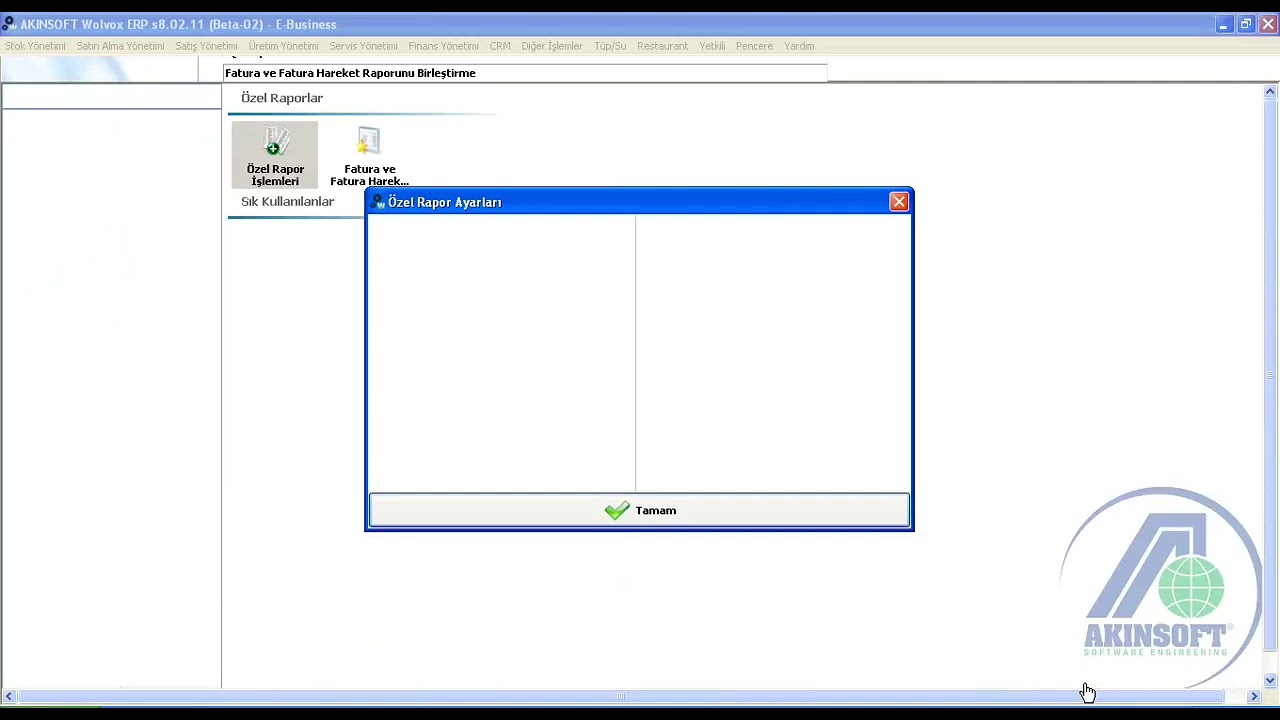Screen dimensions: 1280x720
Task: Minimize the AKINSOFT Wolvox ERP window
Action: [x=1224, y=24]
